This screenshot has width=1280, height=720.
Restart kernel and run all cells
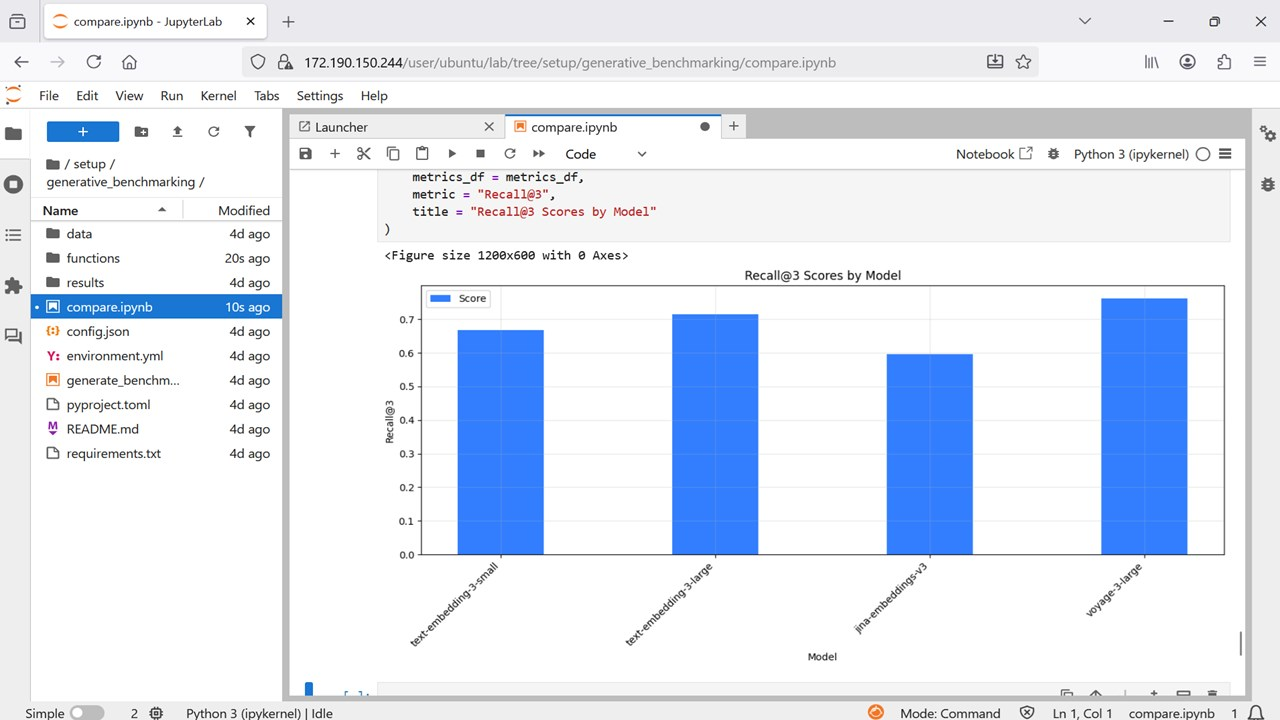click(539, 154)
